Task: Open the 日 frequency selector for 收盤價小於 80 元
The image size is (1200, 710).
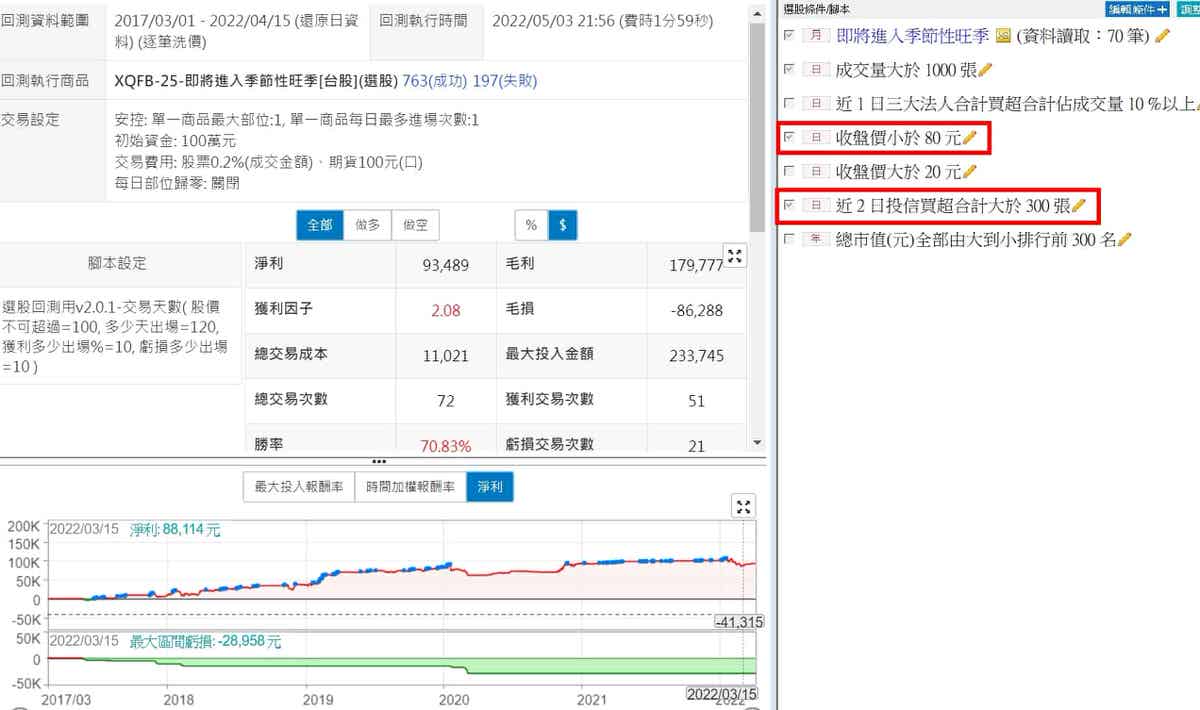Action: point(816,137)
